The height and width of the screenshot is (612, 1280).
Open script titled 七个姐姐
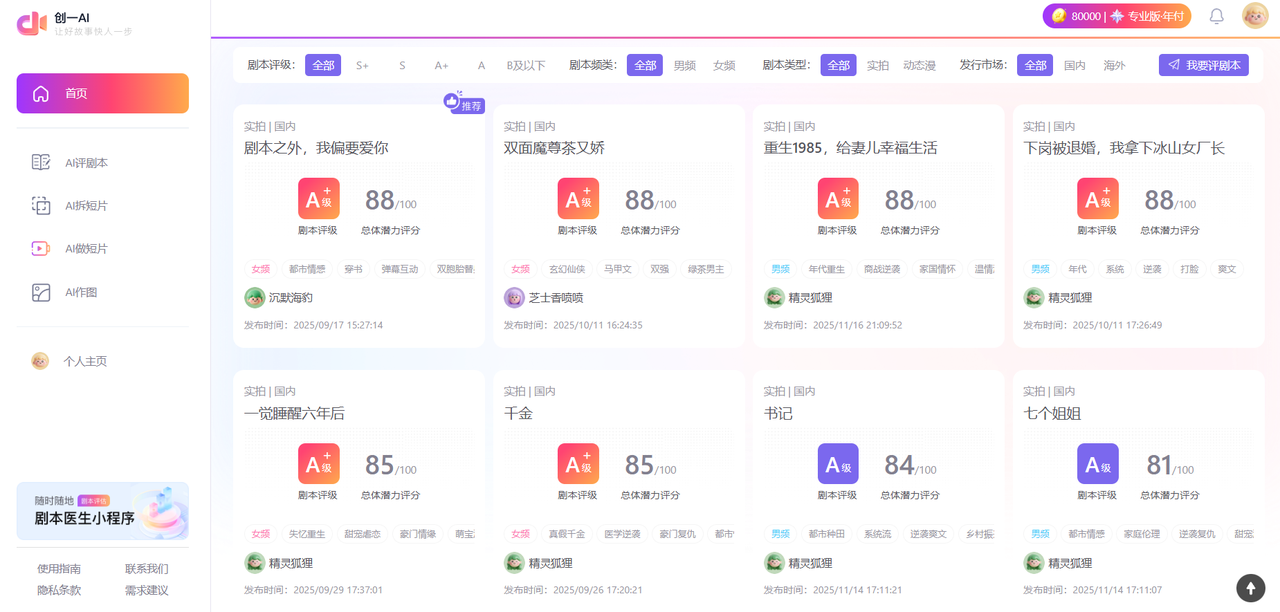click(1052, 413)
